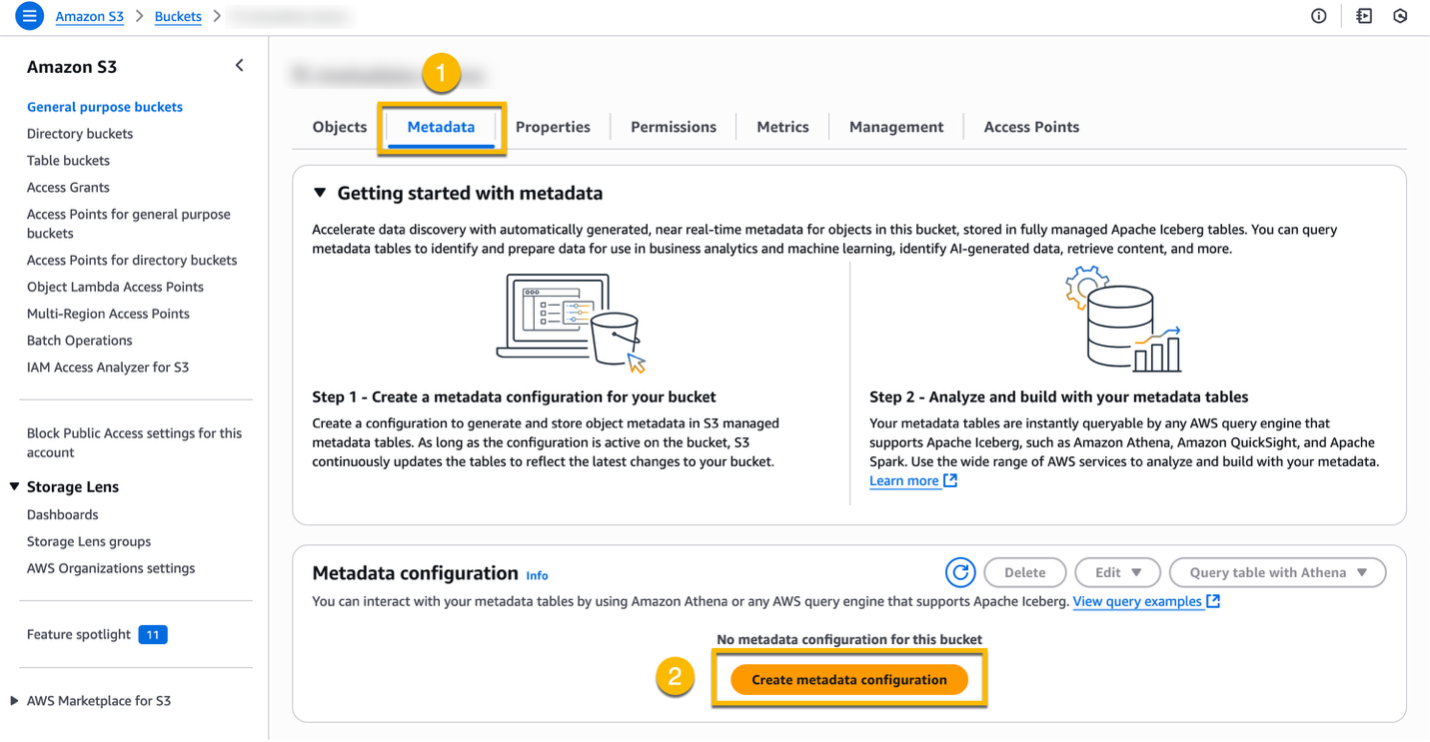The image size is (1430, 742).
Task: Go to Buckets breadcrumb link
Action: click(x=178, y=16)
